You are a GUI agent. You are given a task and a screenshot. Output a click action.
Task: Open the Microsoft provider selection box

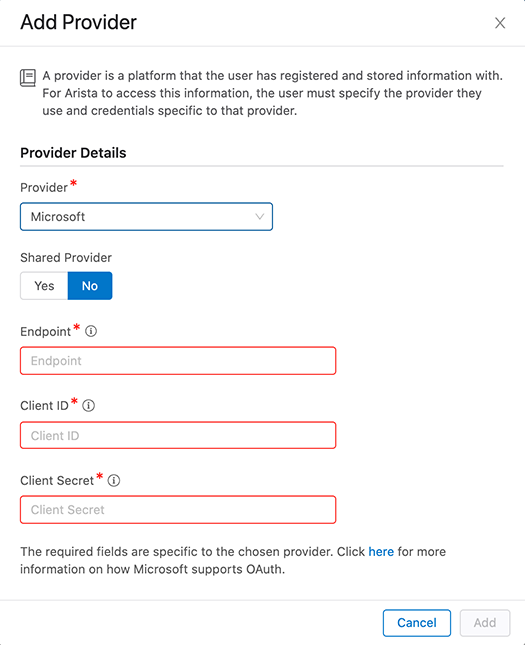click(146, 216)
